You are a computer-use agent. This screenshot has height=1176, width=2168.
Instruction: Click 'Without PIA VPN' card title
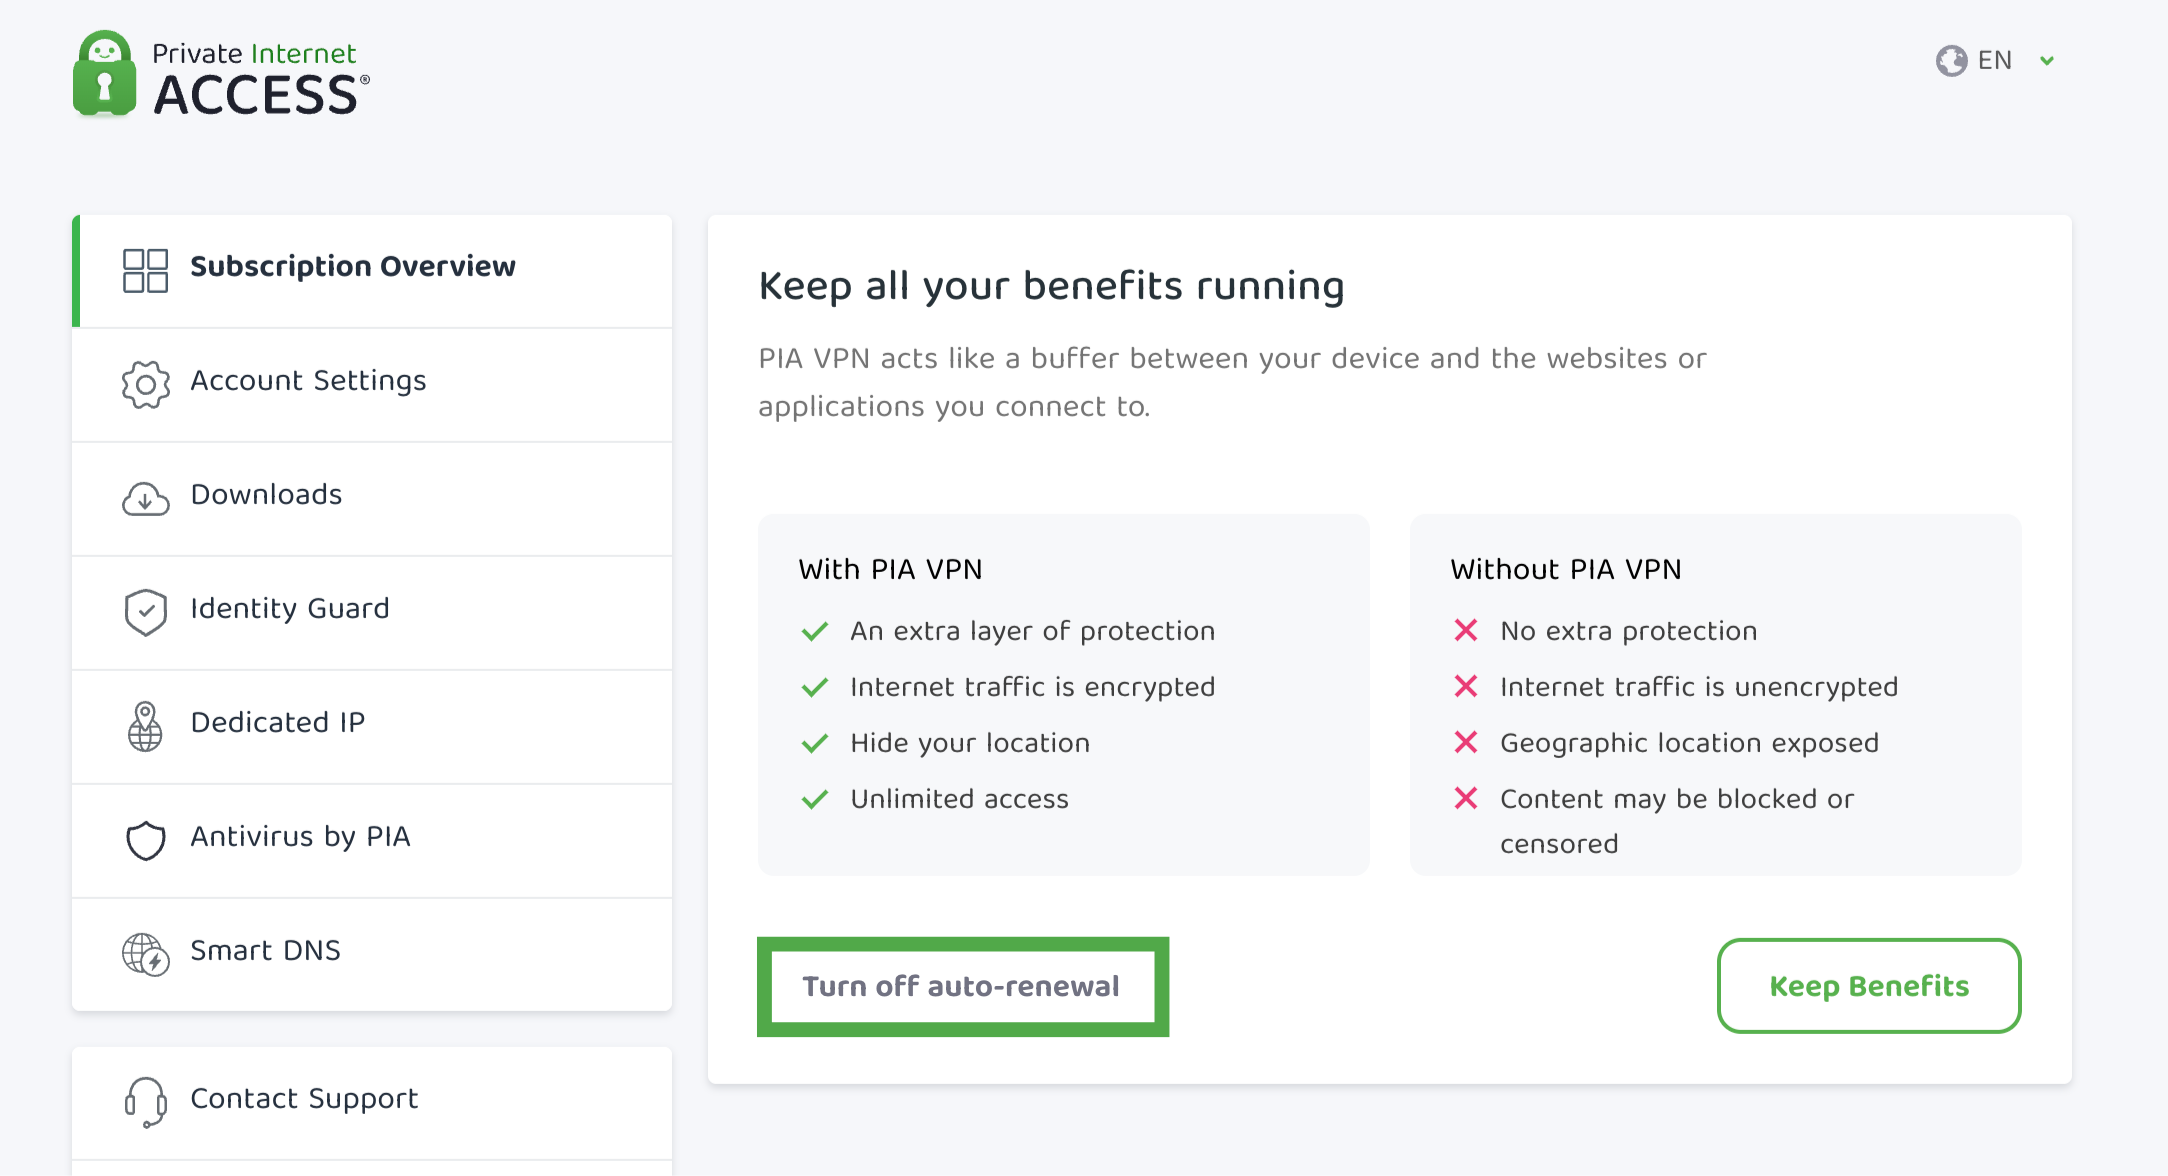pyautogui.click(x=1566, y=569)
